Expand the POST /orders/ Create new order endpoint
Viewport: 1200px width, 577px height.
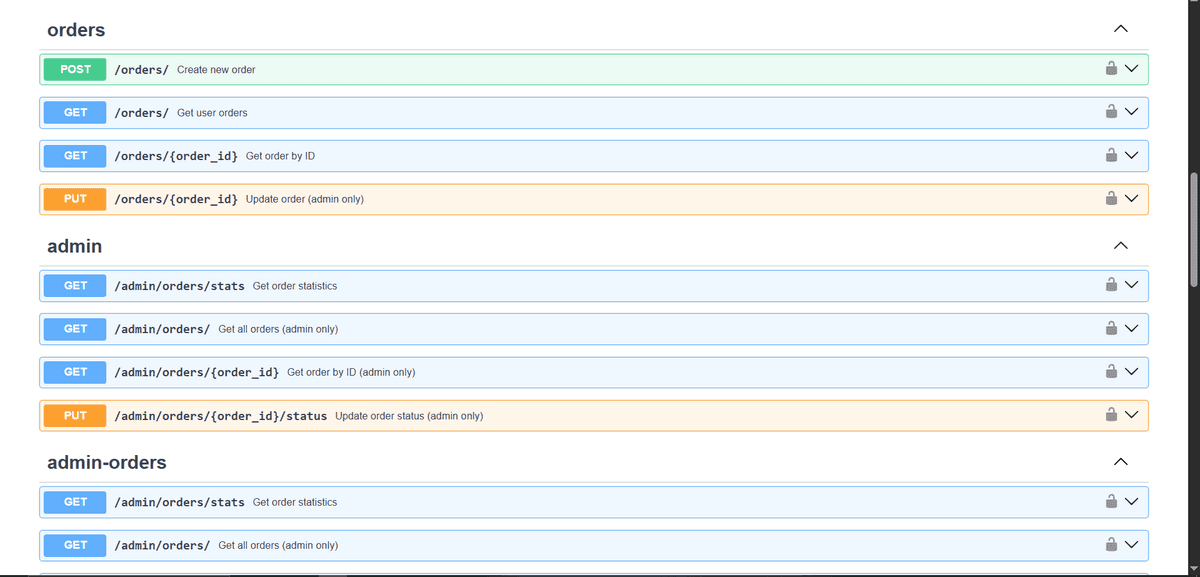[1131, 68]
